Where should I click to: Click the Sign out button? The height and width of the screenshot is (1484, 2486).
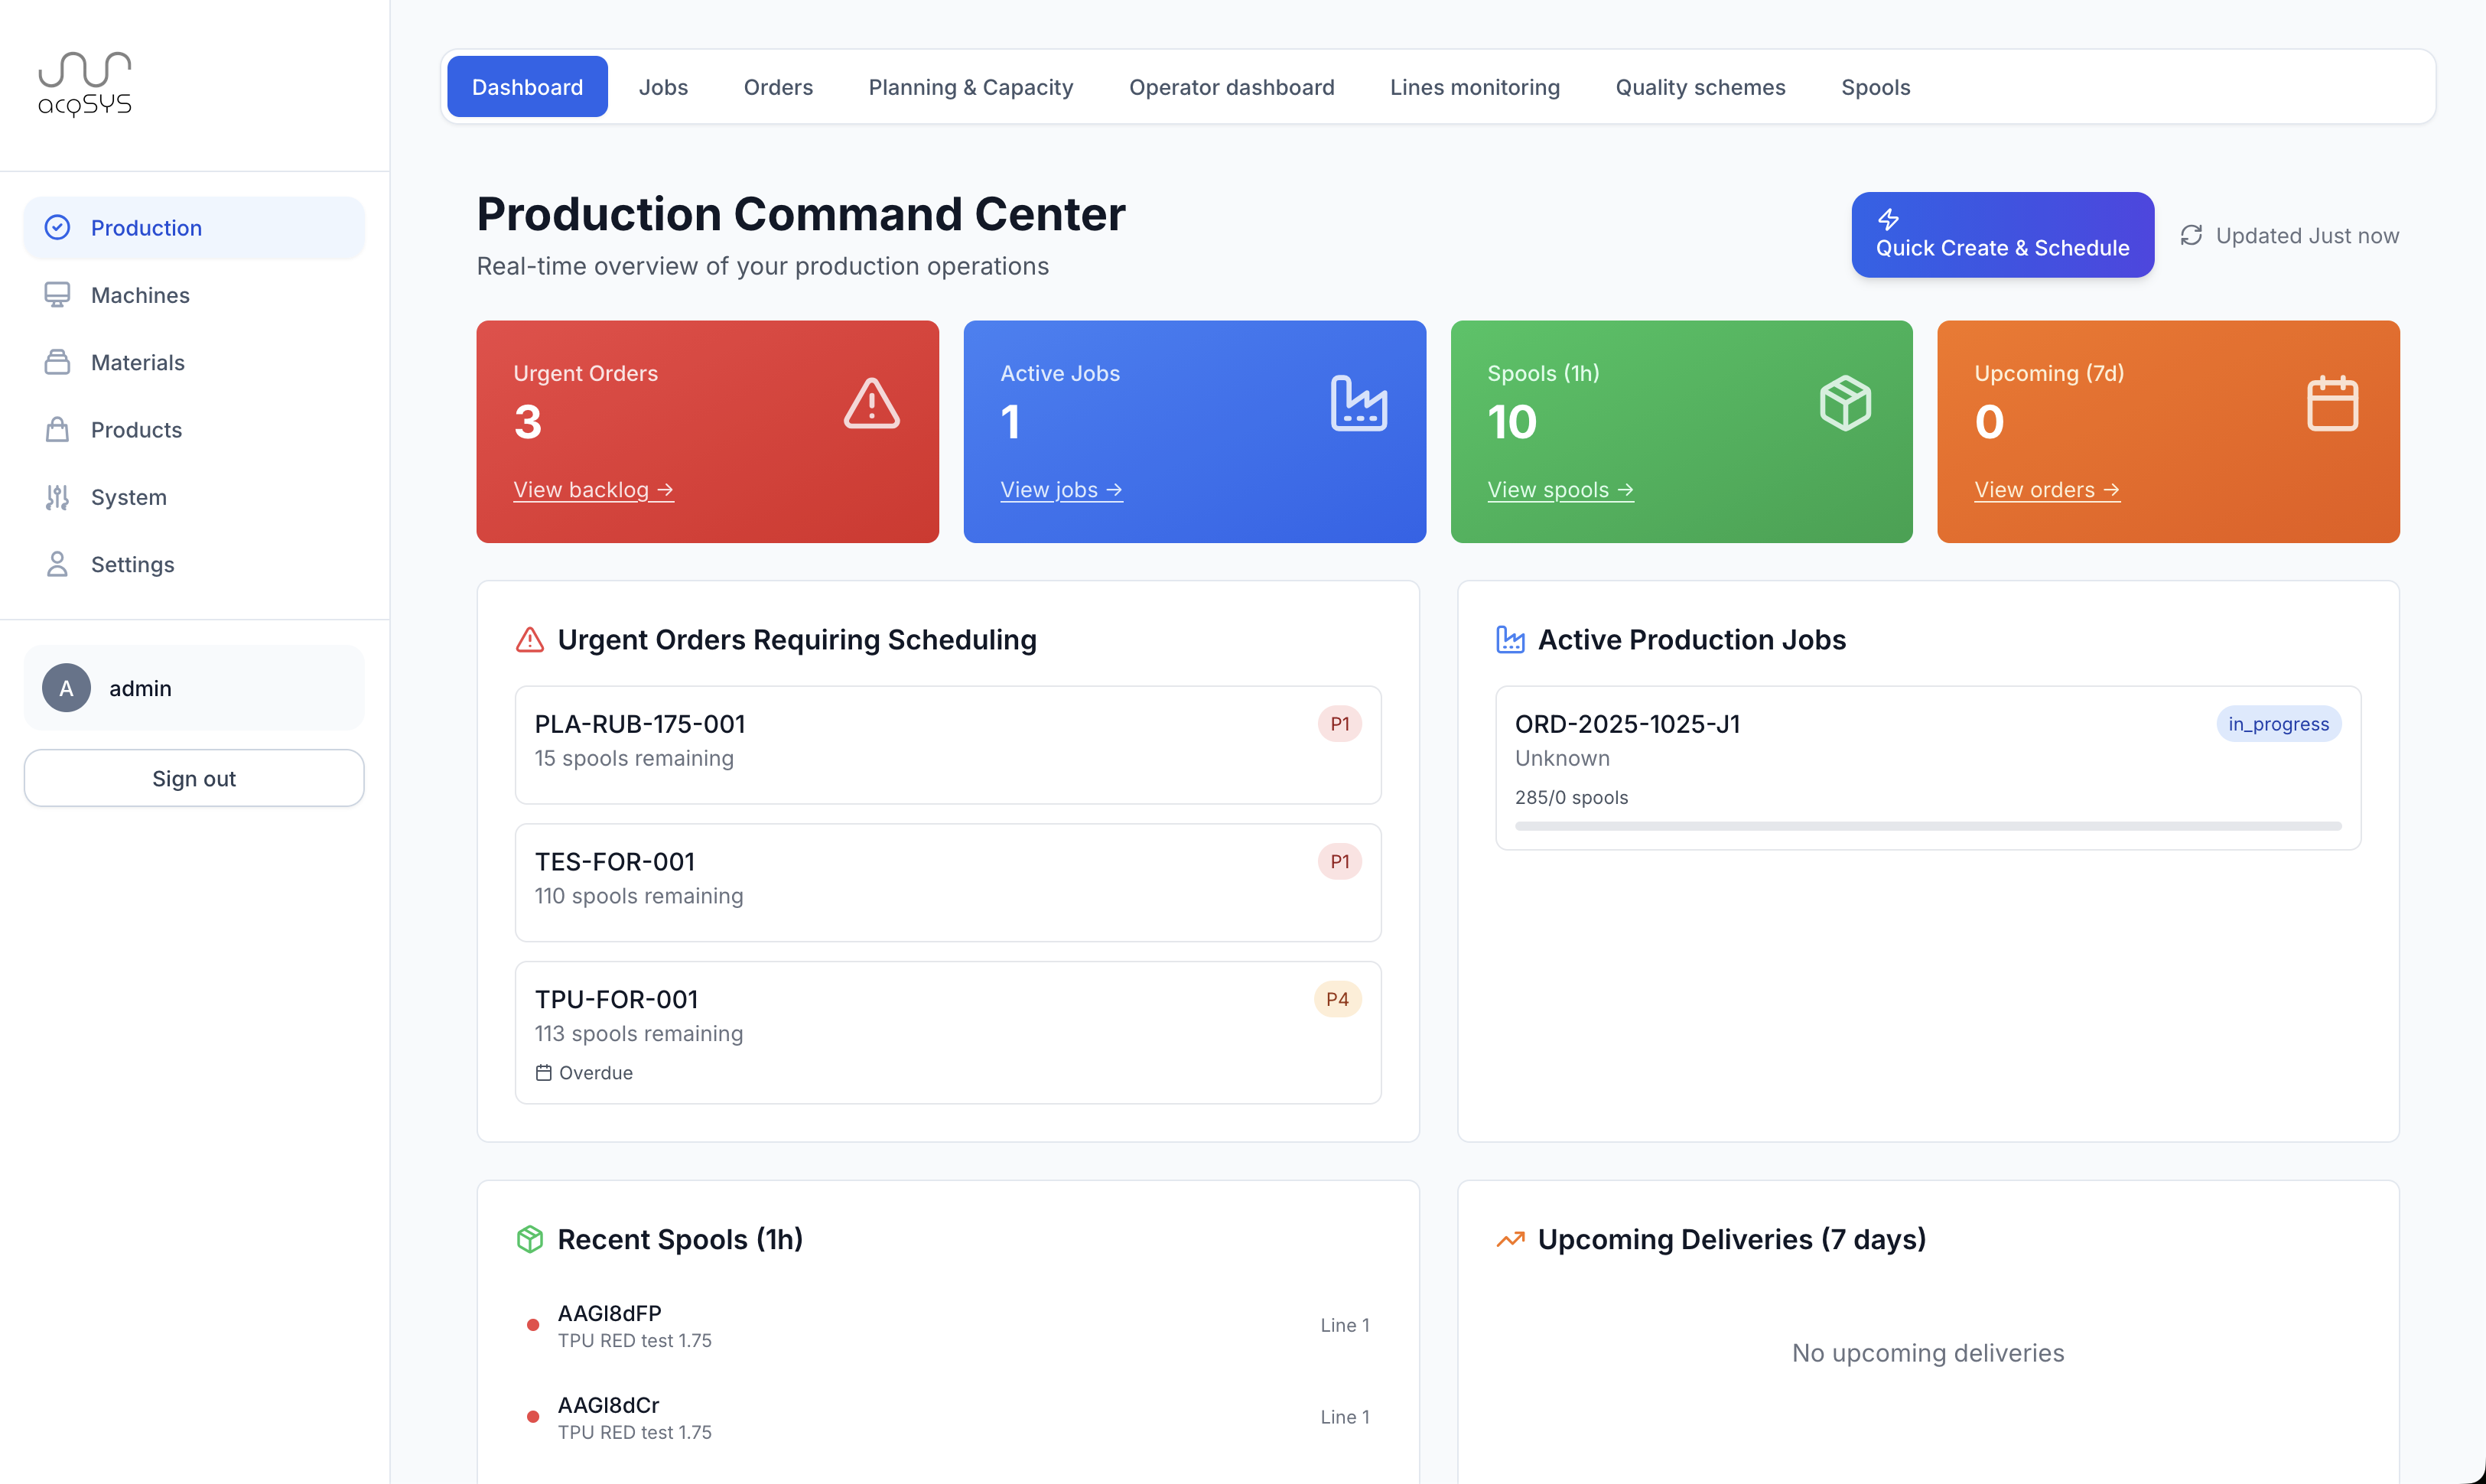[x=194, y=778]
